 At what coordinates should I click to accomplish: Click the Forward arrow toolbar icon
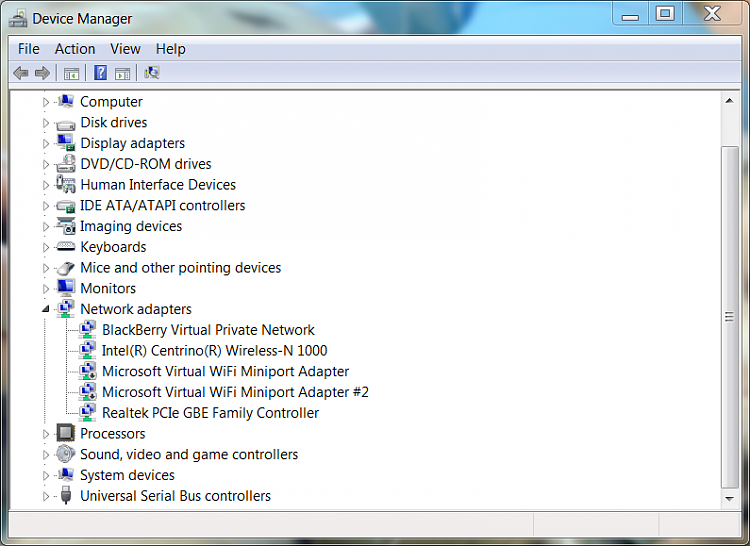(x=43, y=73)
